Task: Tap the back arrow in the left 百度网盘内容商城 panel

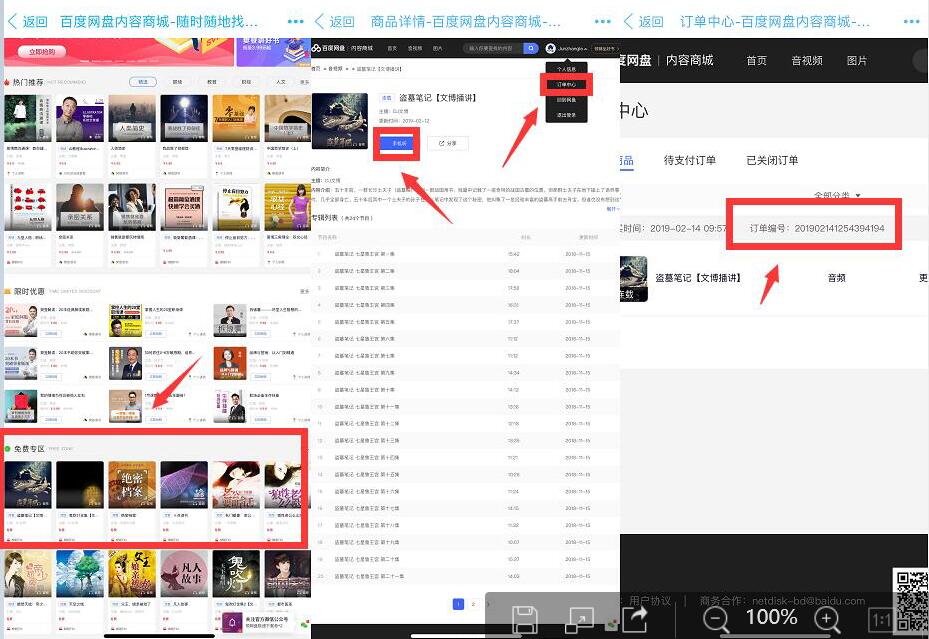Action: [12, 21]
